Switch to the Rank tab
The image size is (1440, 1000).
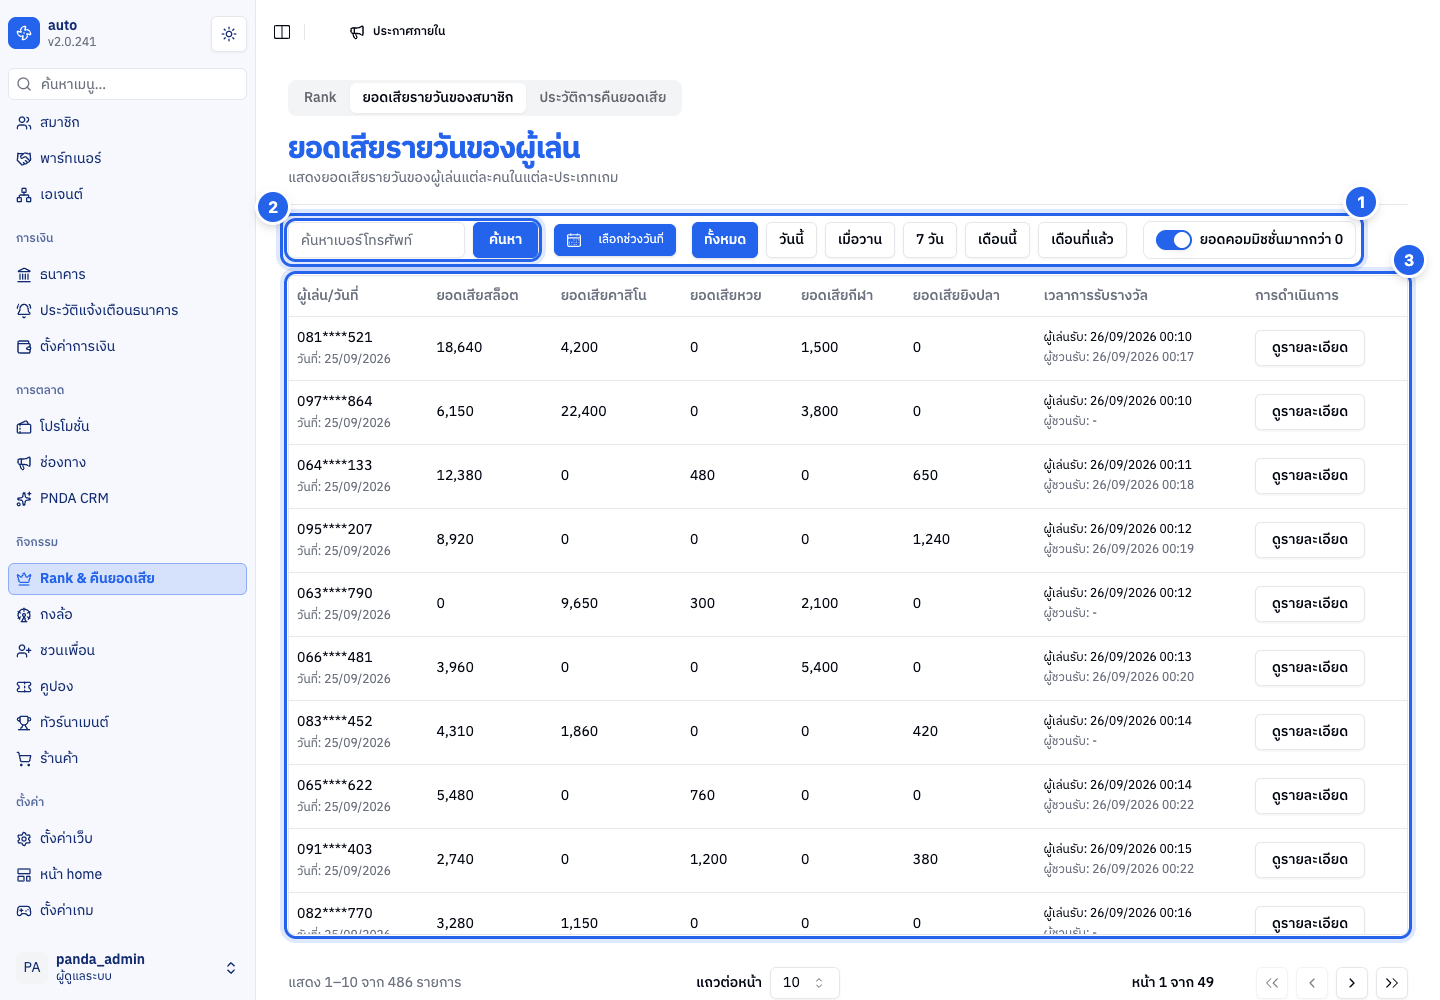point(320,98)
